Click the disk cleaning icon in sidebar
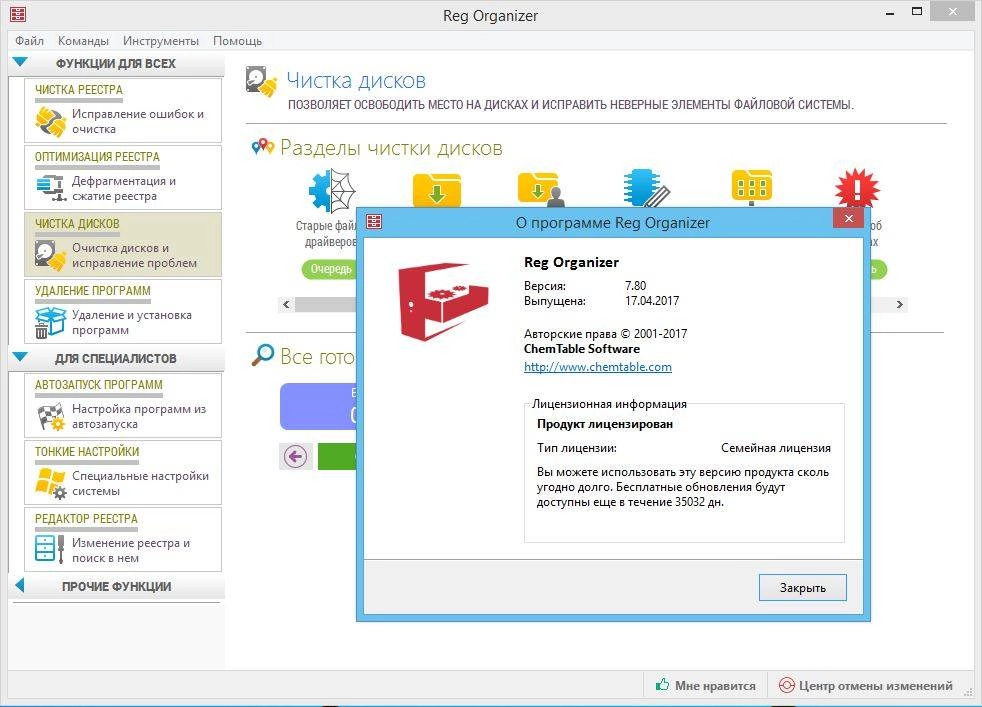The height and width of the screenshot is (707, 982). point(50,255)
